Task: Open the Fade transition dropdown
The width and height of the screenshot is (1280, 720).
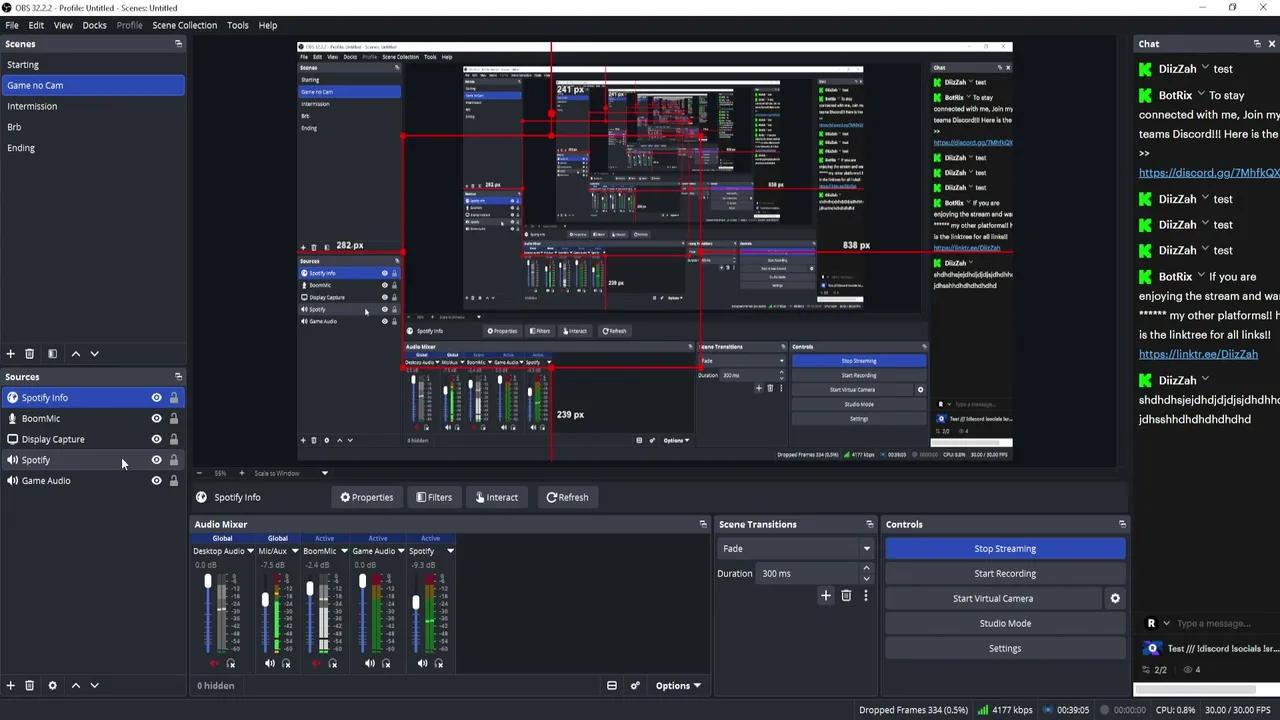Action: (795, 548)
